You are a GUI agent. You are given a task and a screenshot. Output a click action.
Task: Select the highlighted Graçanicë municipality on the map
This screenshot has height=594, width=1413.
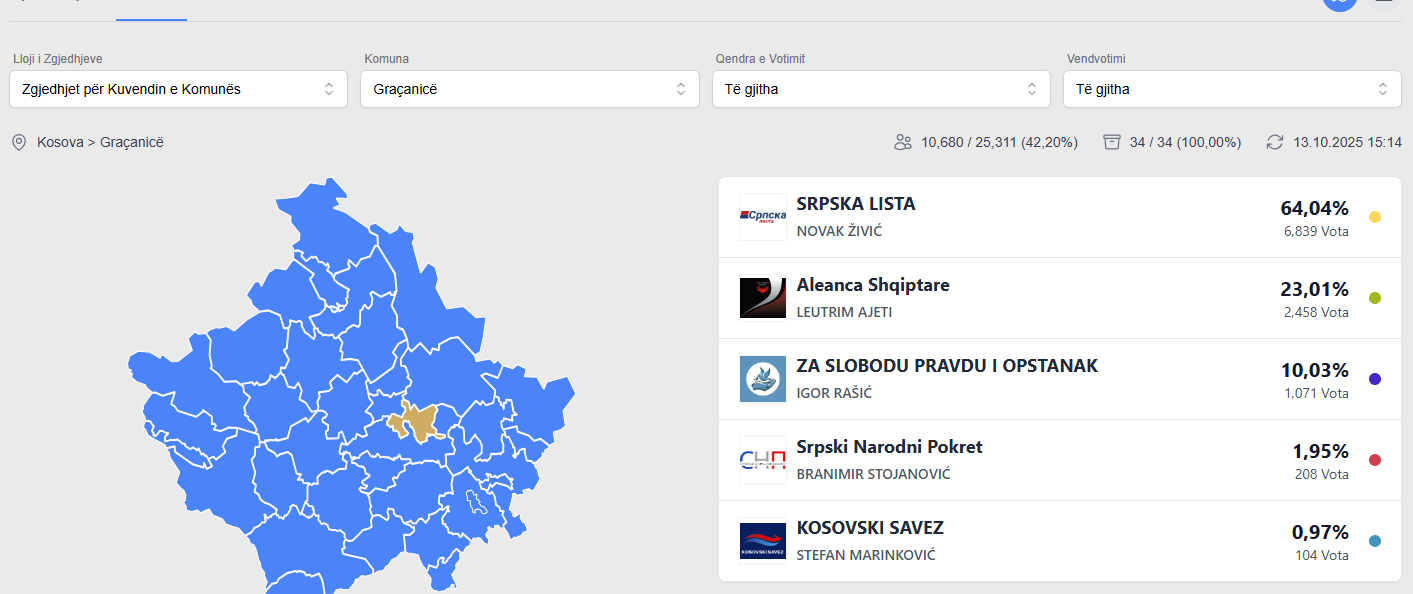(417, 422)
